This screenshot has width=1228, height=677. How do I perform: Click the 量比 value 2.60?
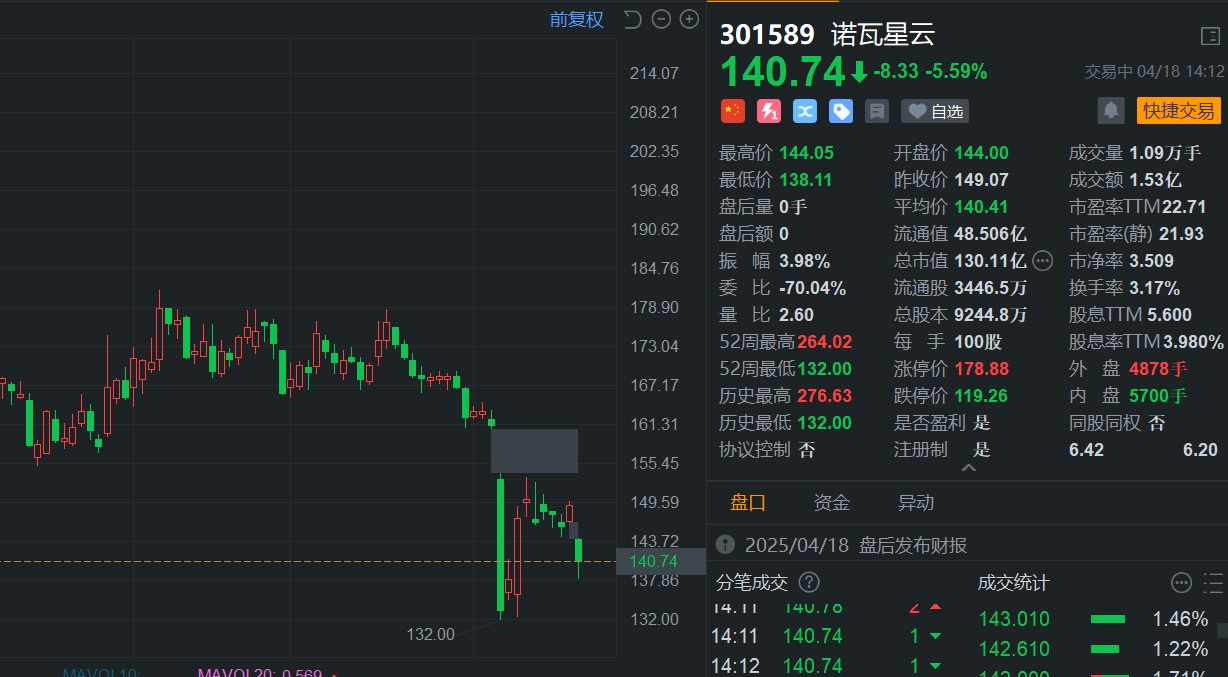(796, 314)
